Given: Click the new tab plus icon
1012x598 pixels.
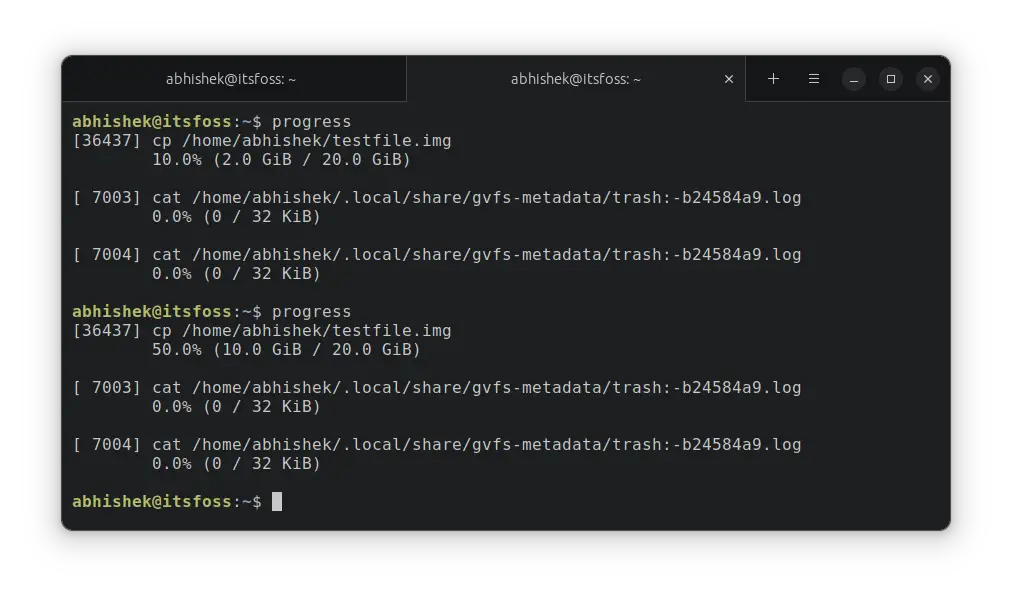Looking at the screenshot, I should point(773,78).
